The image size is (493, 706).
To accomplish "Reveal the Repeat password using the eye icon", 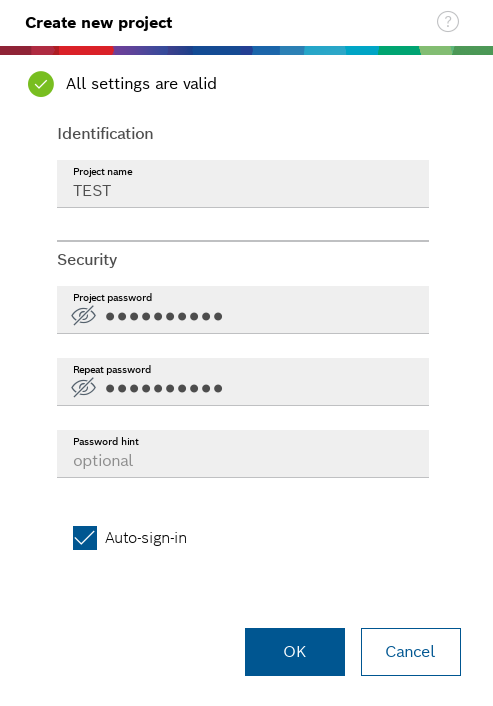I will coord(84,388).
